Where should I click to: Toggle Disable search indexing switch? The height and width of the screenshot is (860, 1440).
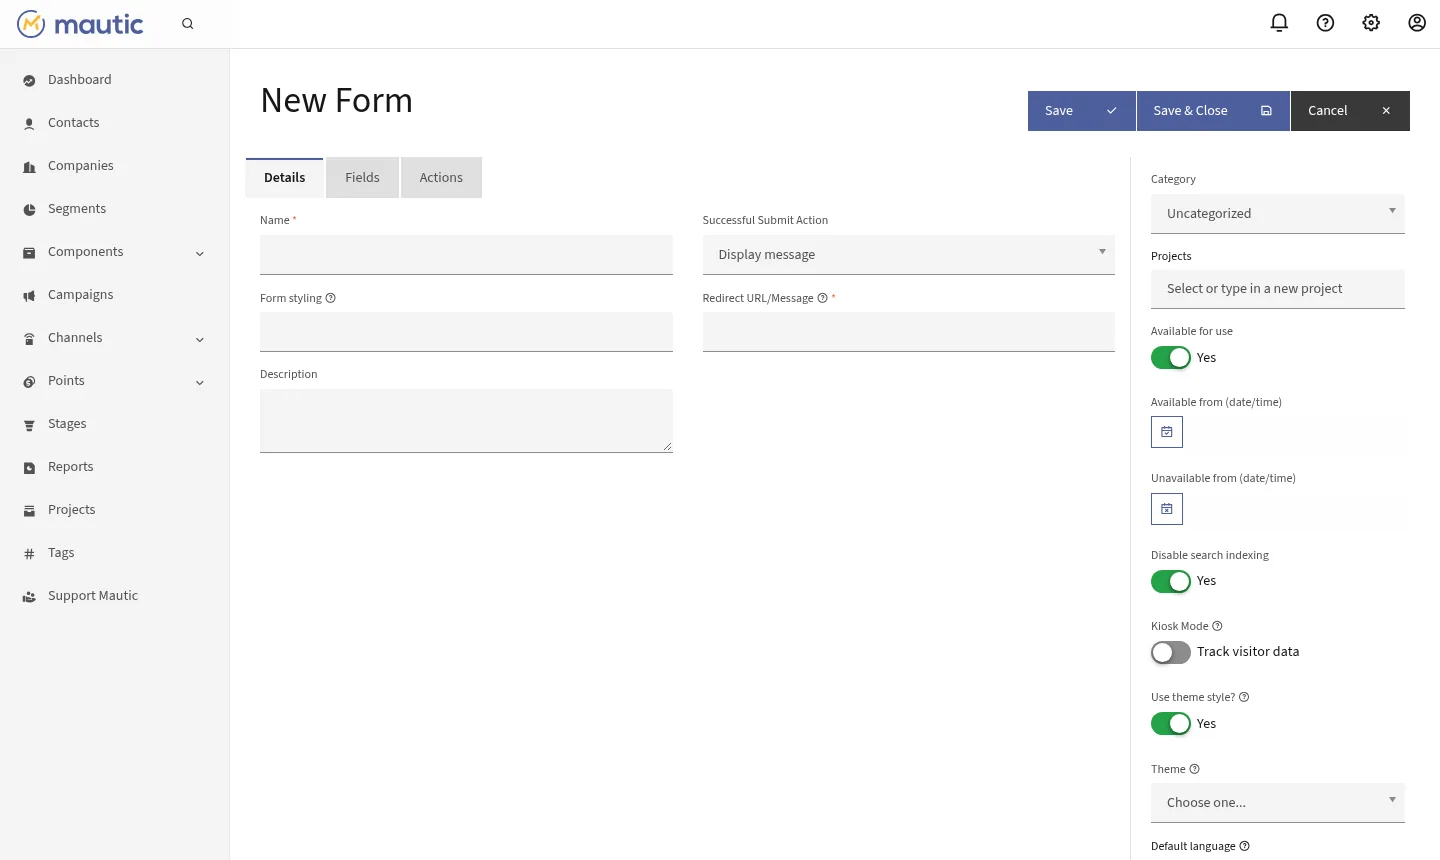pos(1171,581)
